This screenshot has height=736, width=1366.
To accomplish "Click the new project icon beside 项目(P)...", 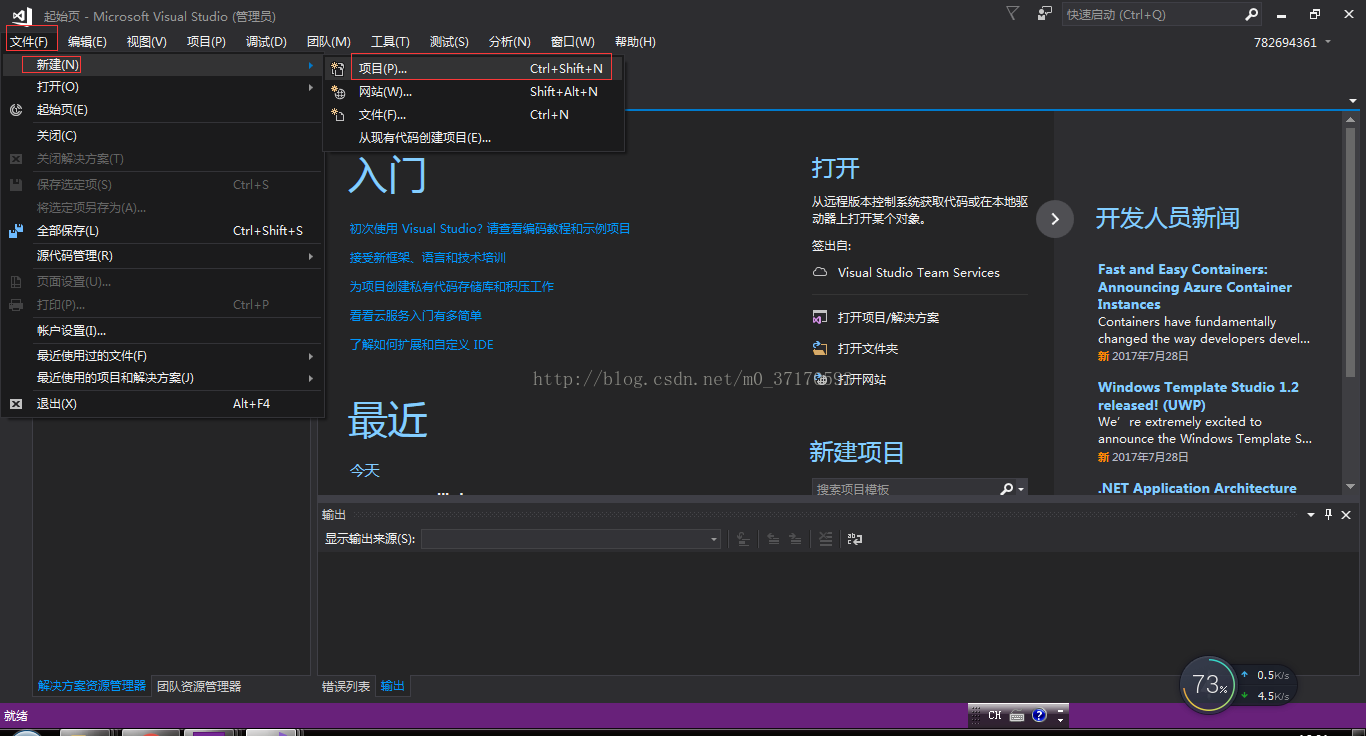I will click(338, 69).
